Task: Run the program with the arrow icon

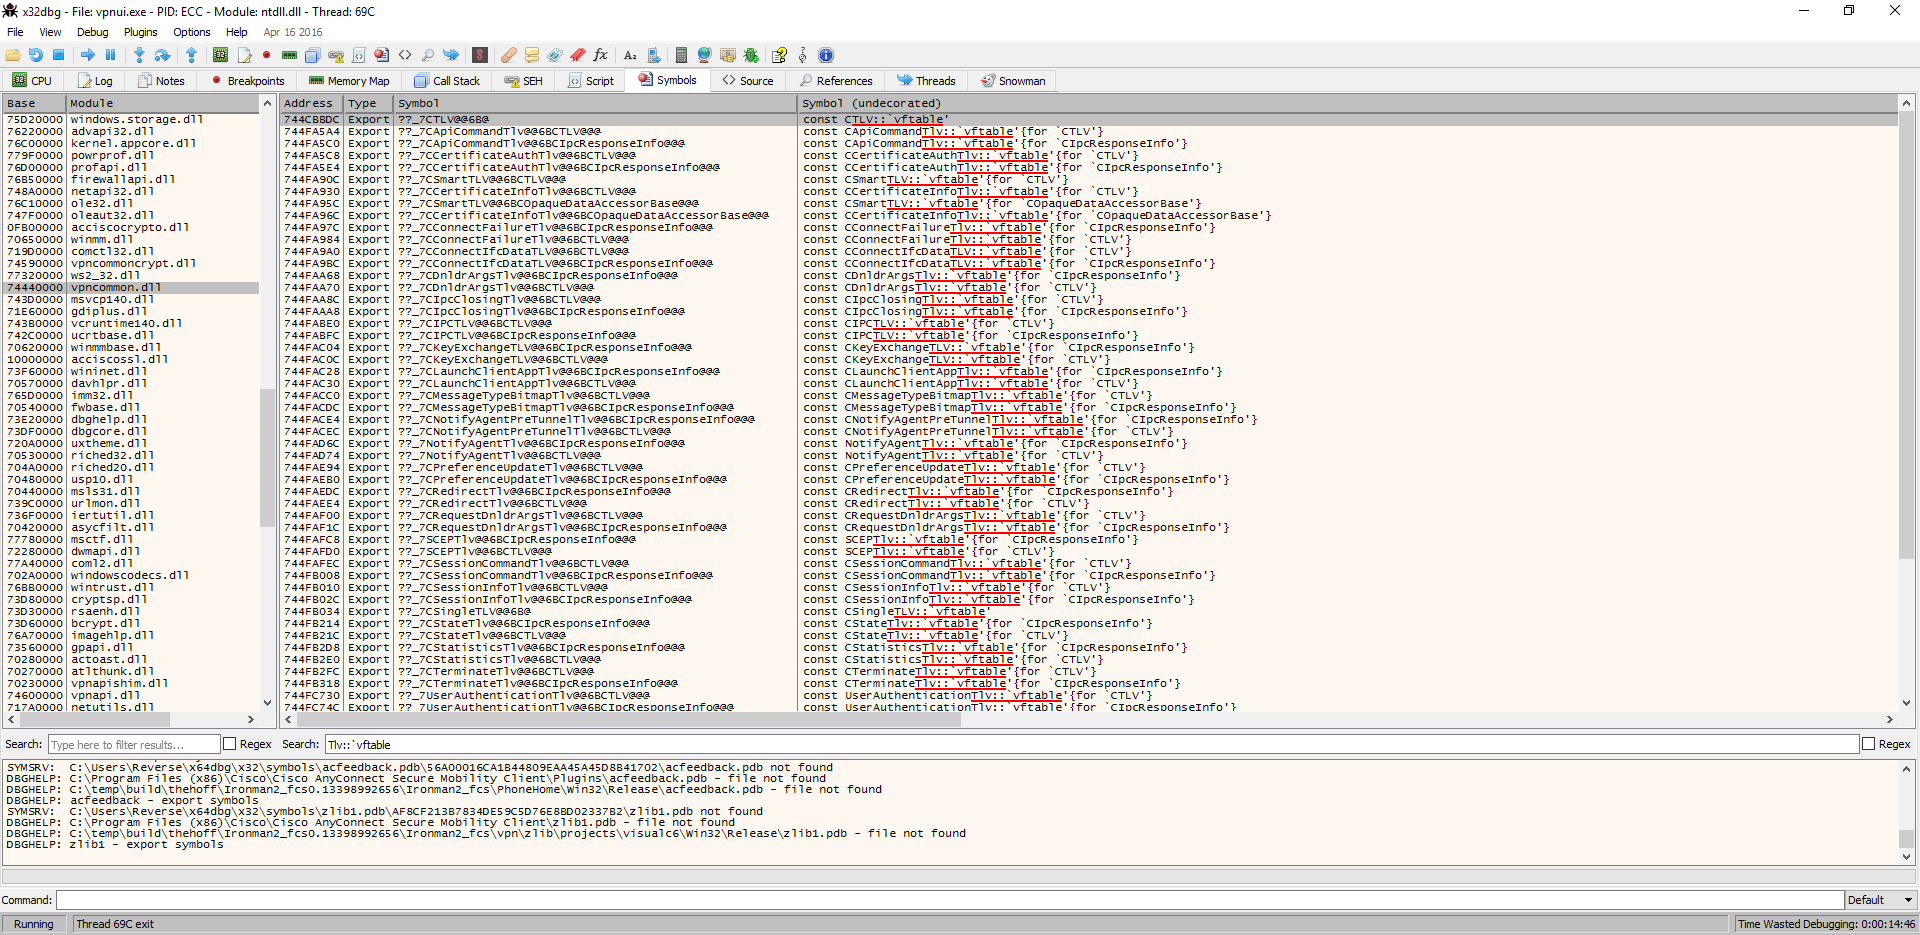Action: click(88, 55)
